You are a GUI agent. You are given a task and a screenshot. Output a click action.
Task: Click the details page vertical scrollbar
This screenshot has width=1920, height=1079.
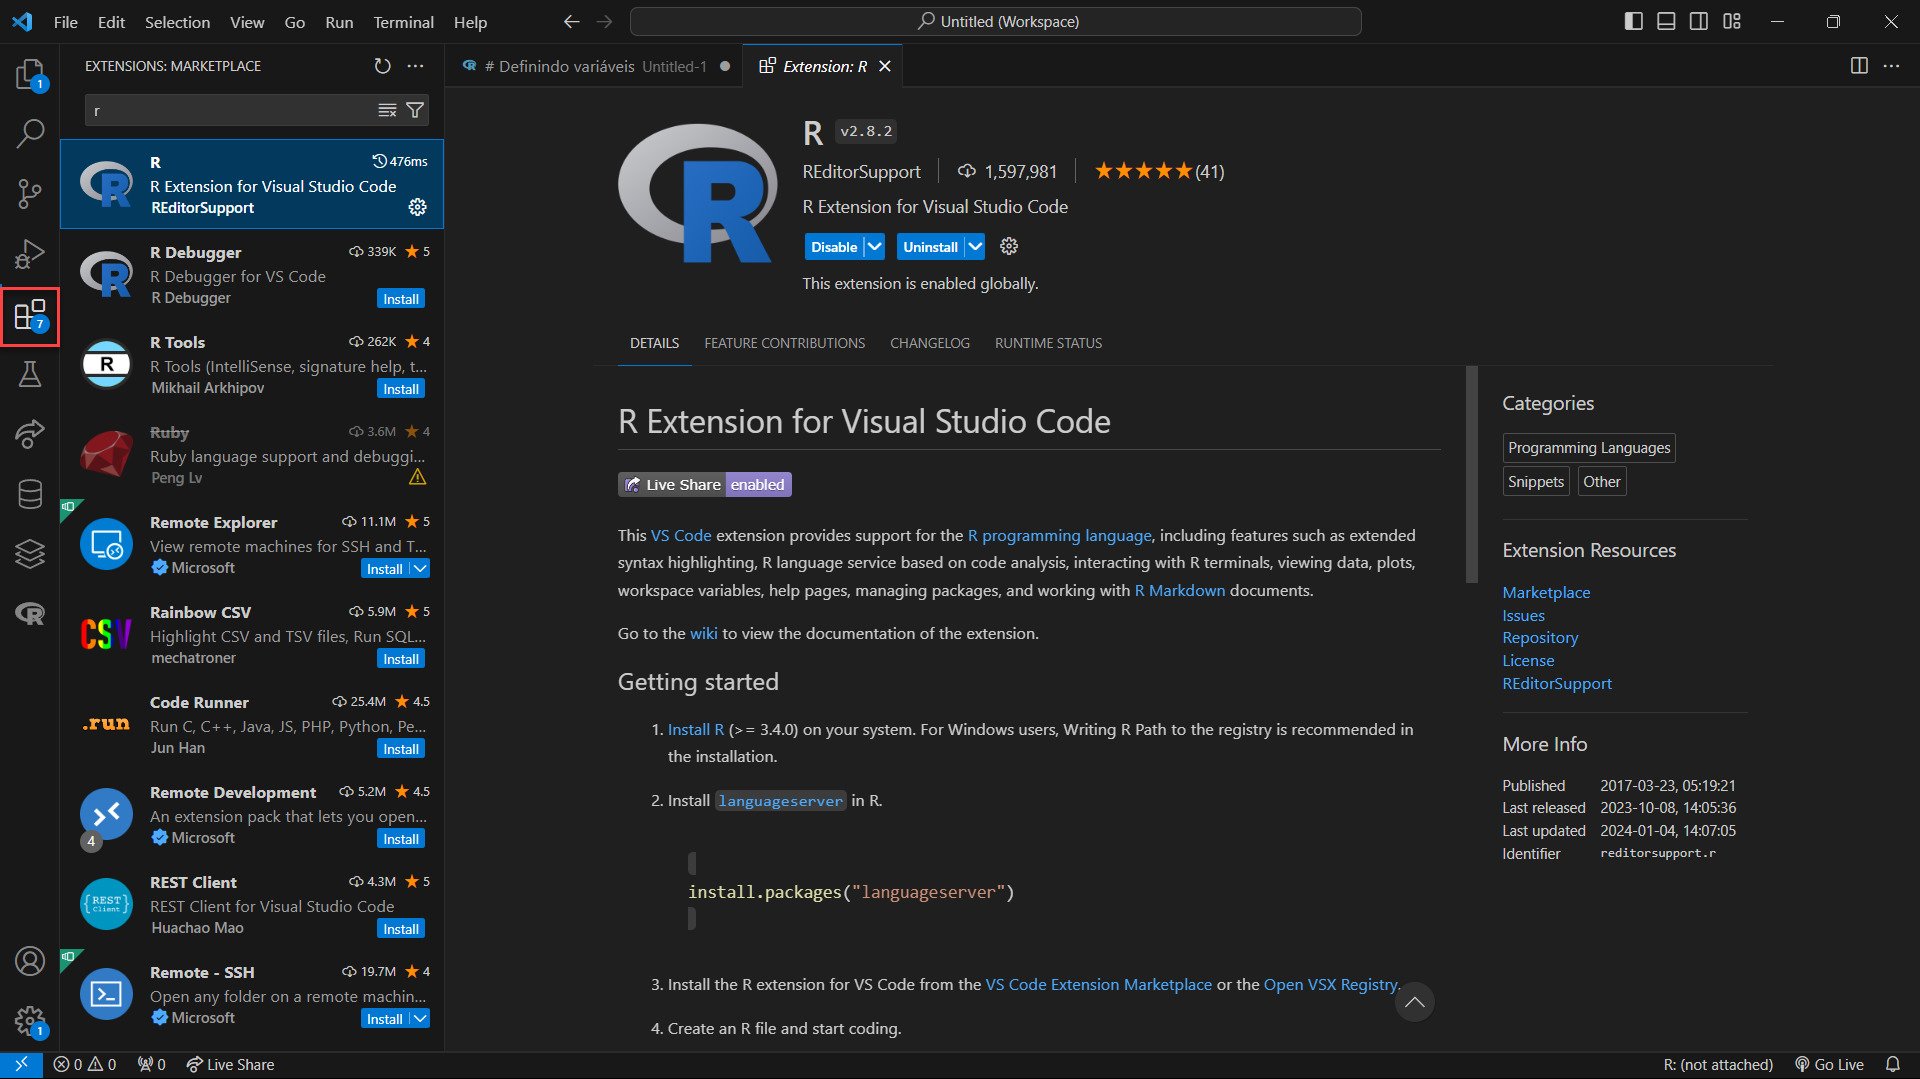point(1471,474)
